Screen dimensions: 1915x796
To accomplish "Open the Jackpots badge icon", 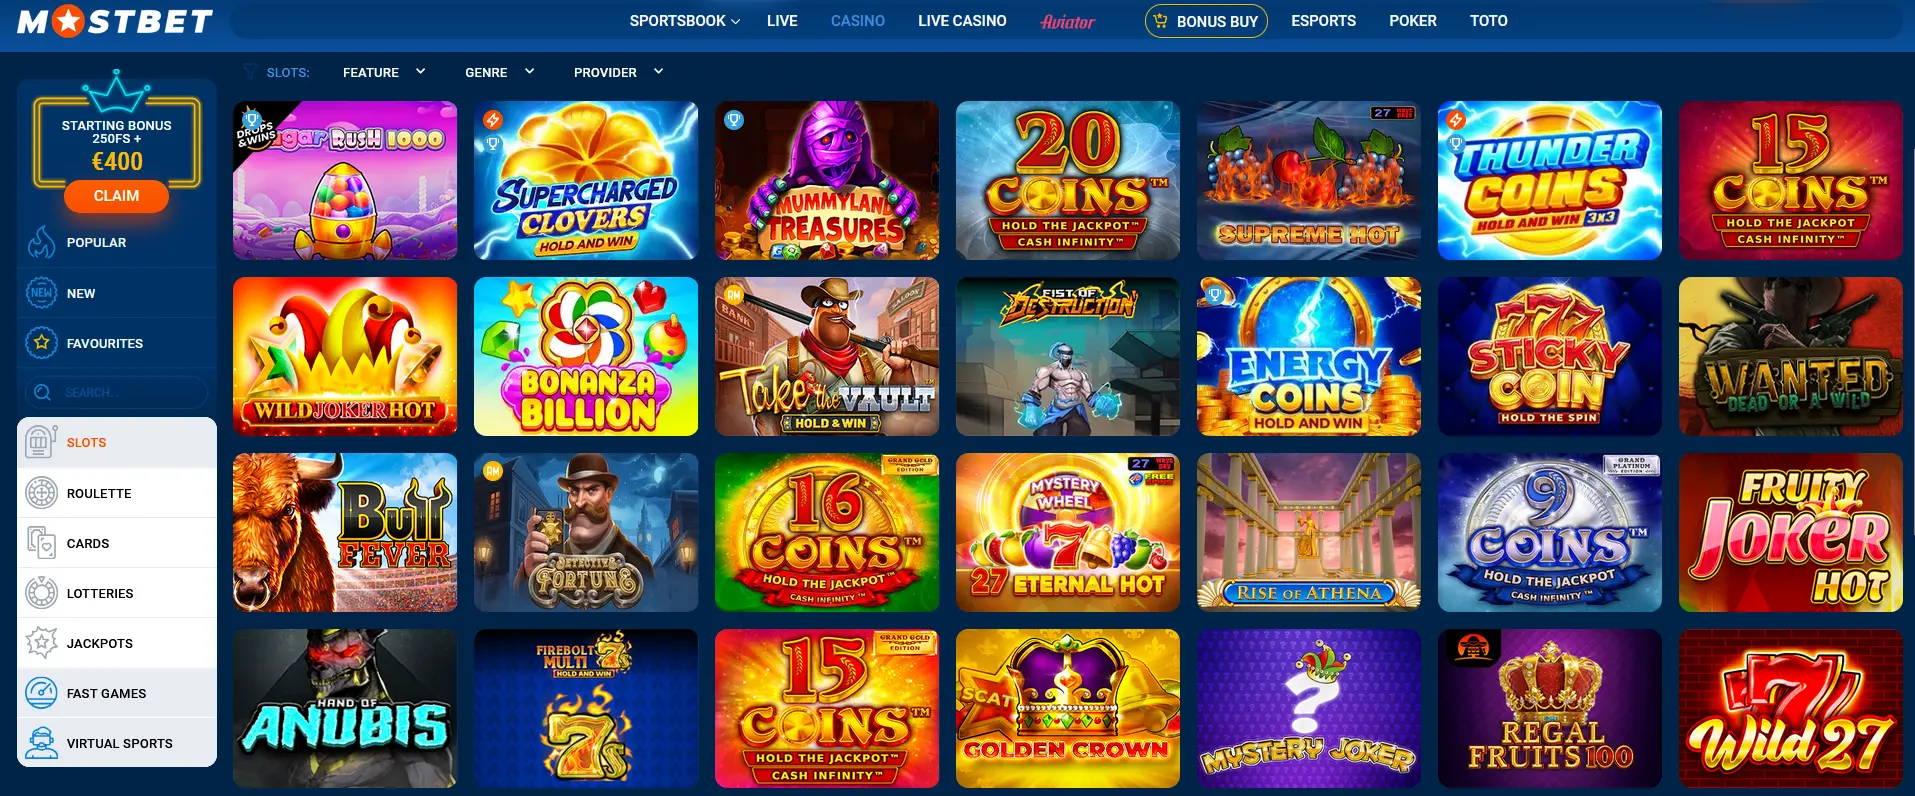I will coord(41,643).
